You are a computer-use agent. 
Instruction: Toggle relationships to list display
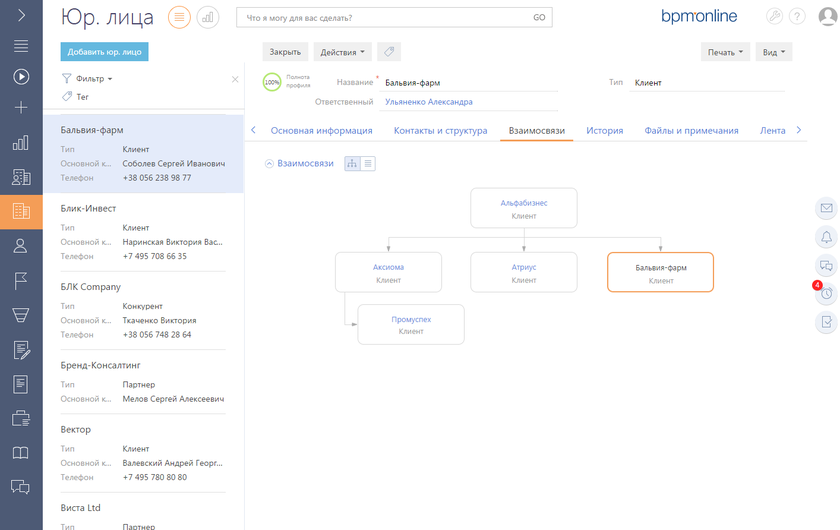tap(368, 163)
